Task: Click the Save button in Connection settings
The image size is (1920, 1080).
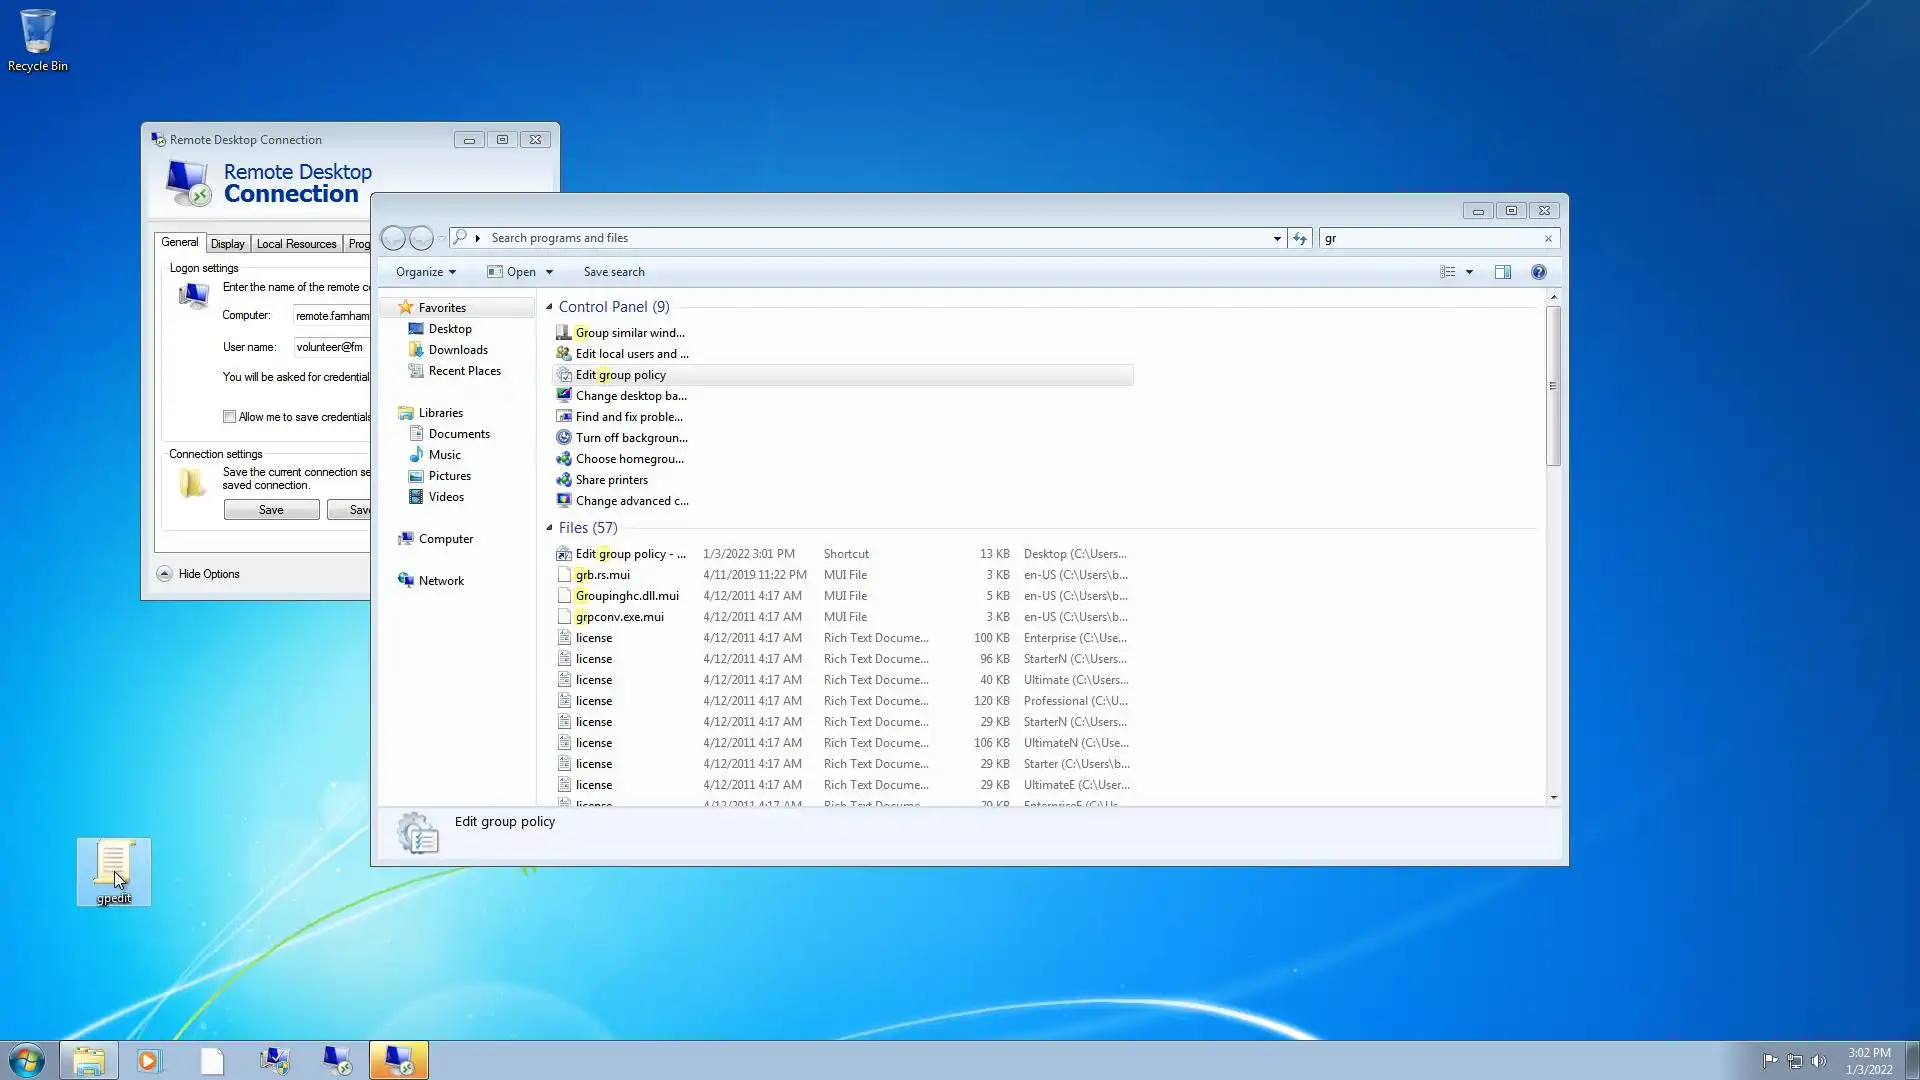Action: tap(271, 510)
